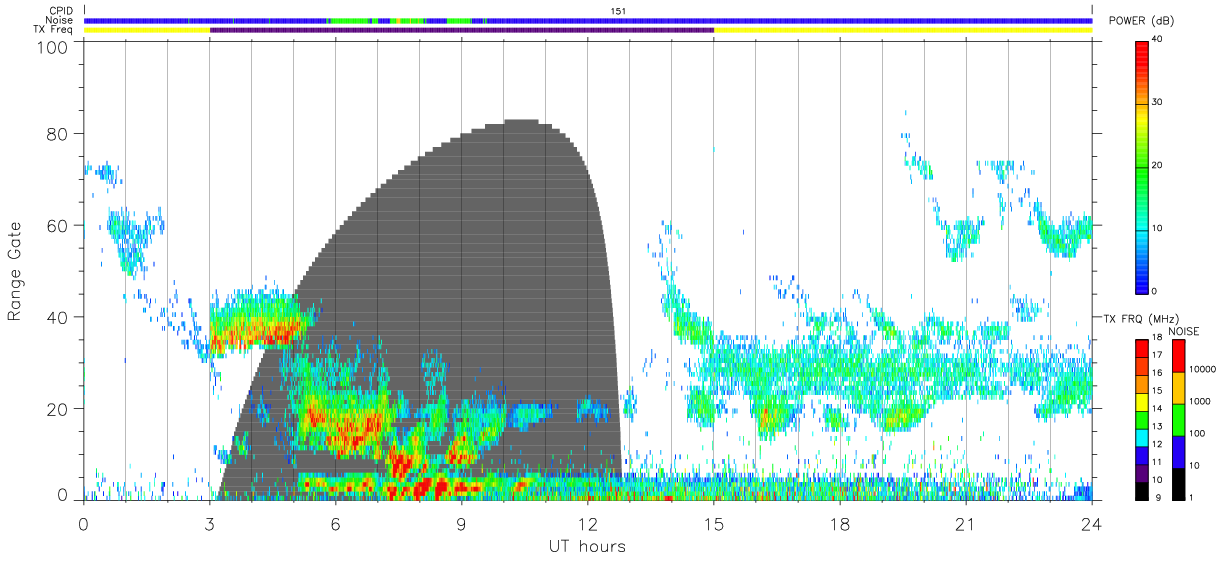Click the 9 label on TX FRQ legend

(x=1156, y=497)
